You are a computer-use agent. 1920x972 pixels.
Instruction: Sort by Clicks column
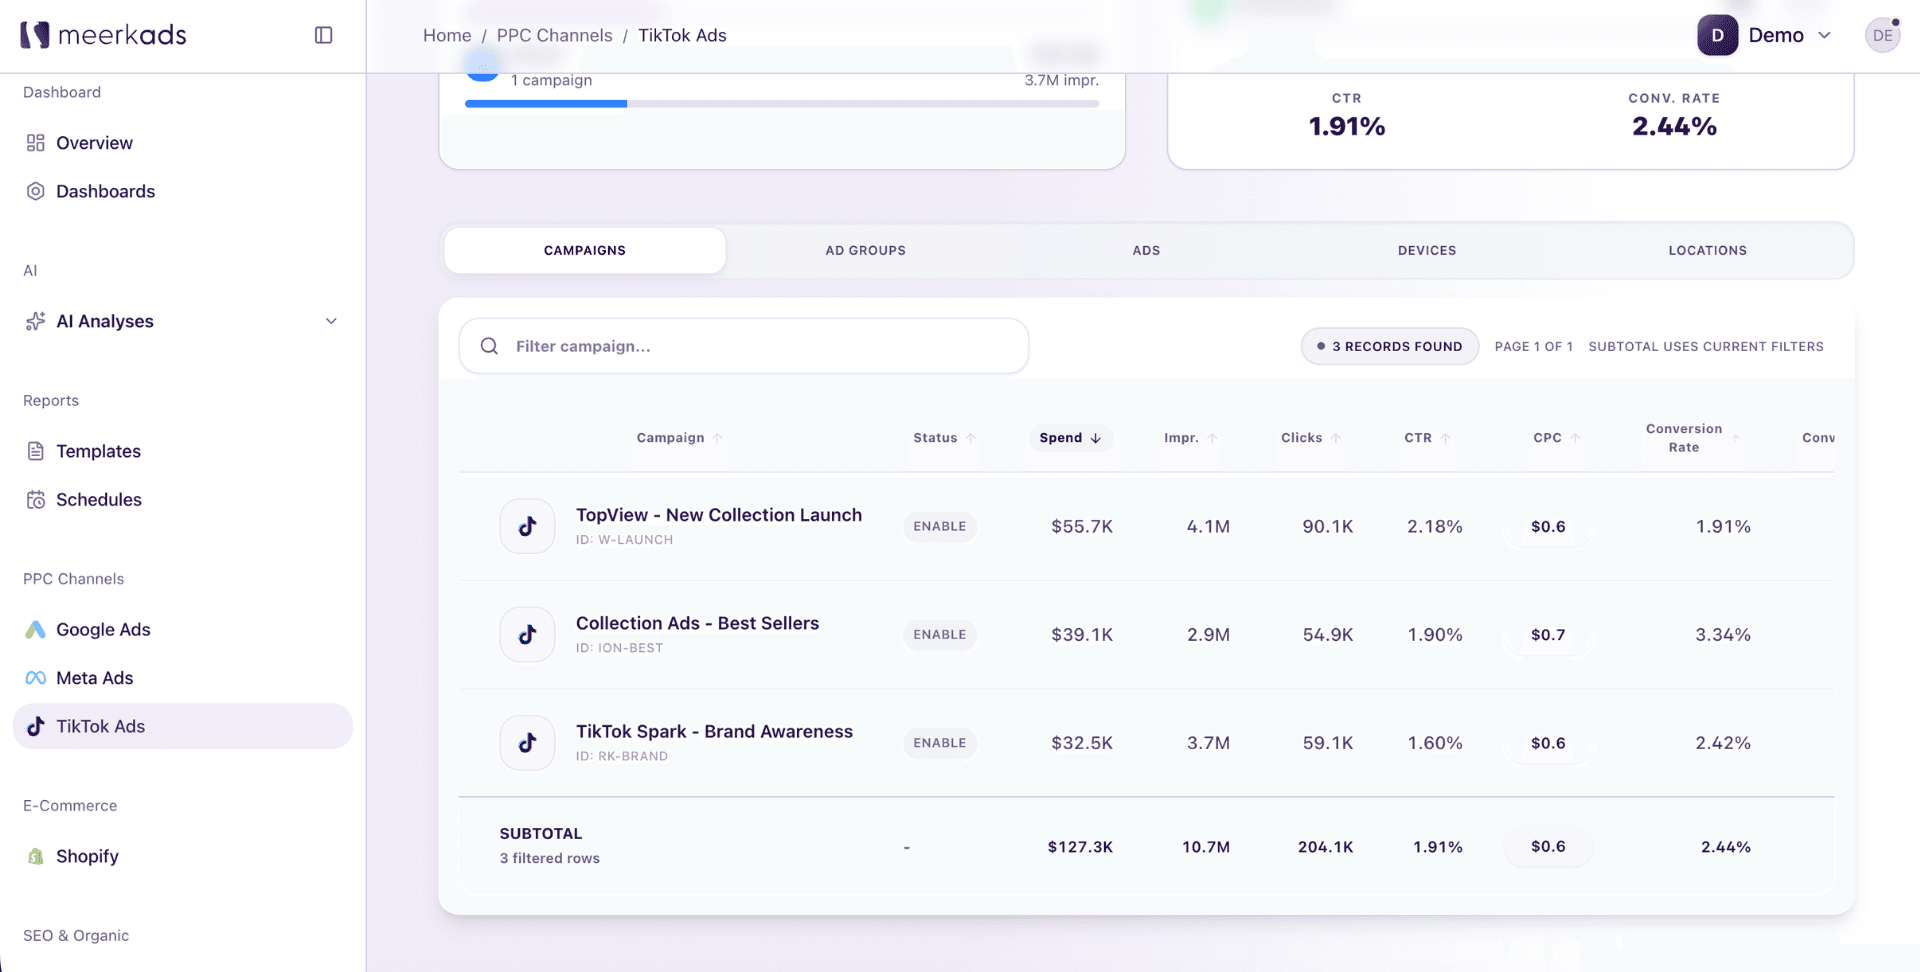[1311, 438]
